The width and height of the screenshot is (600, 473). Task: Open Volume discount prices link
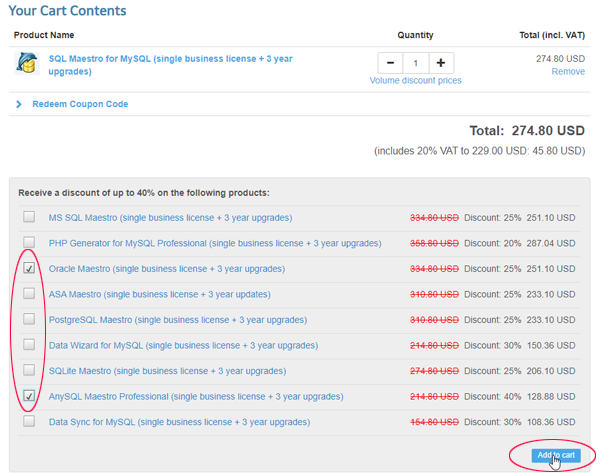416,80
